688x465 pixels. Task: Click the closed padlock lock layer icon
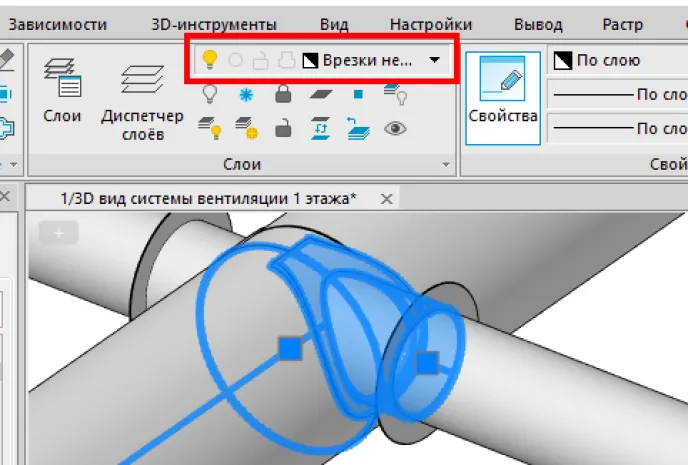pos(283,94)
